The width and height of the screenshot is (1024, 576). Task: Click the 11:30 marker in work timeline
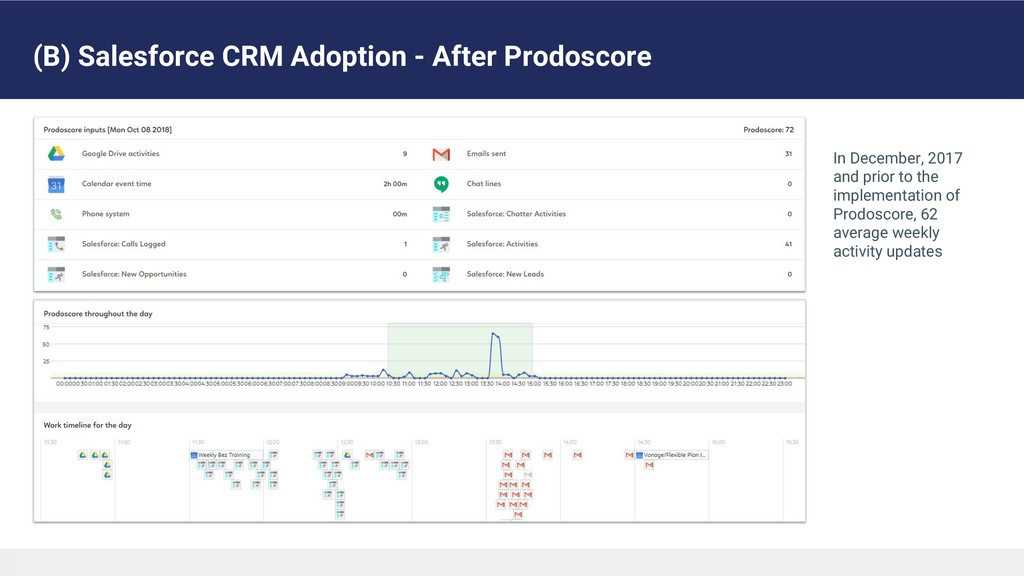(198, 442)
